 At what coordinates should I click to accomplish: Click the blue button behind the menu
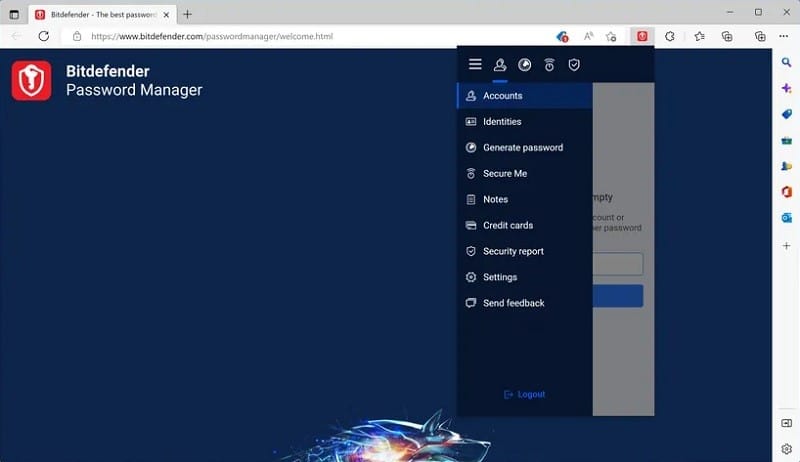(x=618, y=296)
